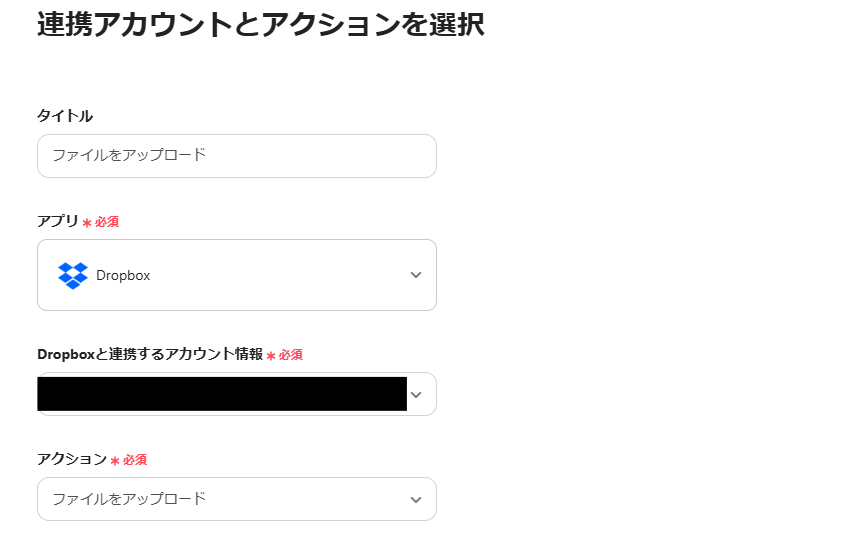Click the アクション field label

pos(71,459)
